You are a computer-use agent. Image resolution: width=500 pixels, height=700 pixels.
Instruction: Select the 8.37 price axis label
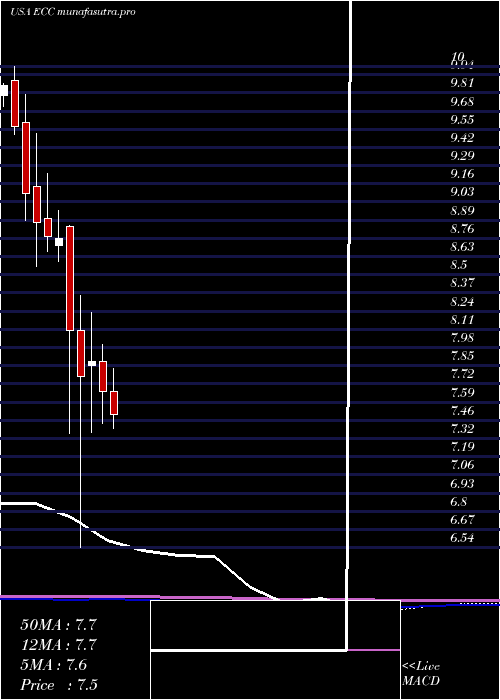click(462, 283)
